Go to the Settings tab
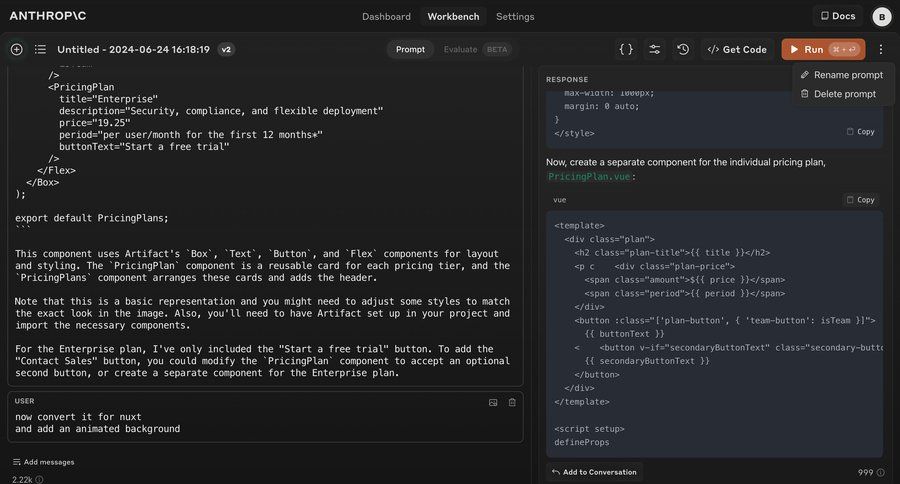The image size is (900, 484). [x=515, y=17]
